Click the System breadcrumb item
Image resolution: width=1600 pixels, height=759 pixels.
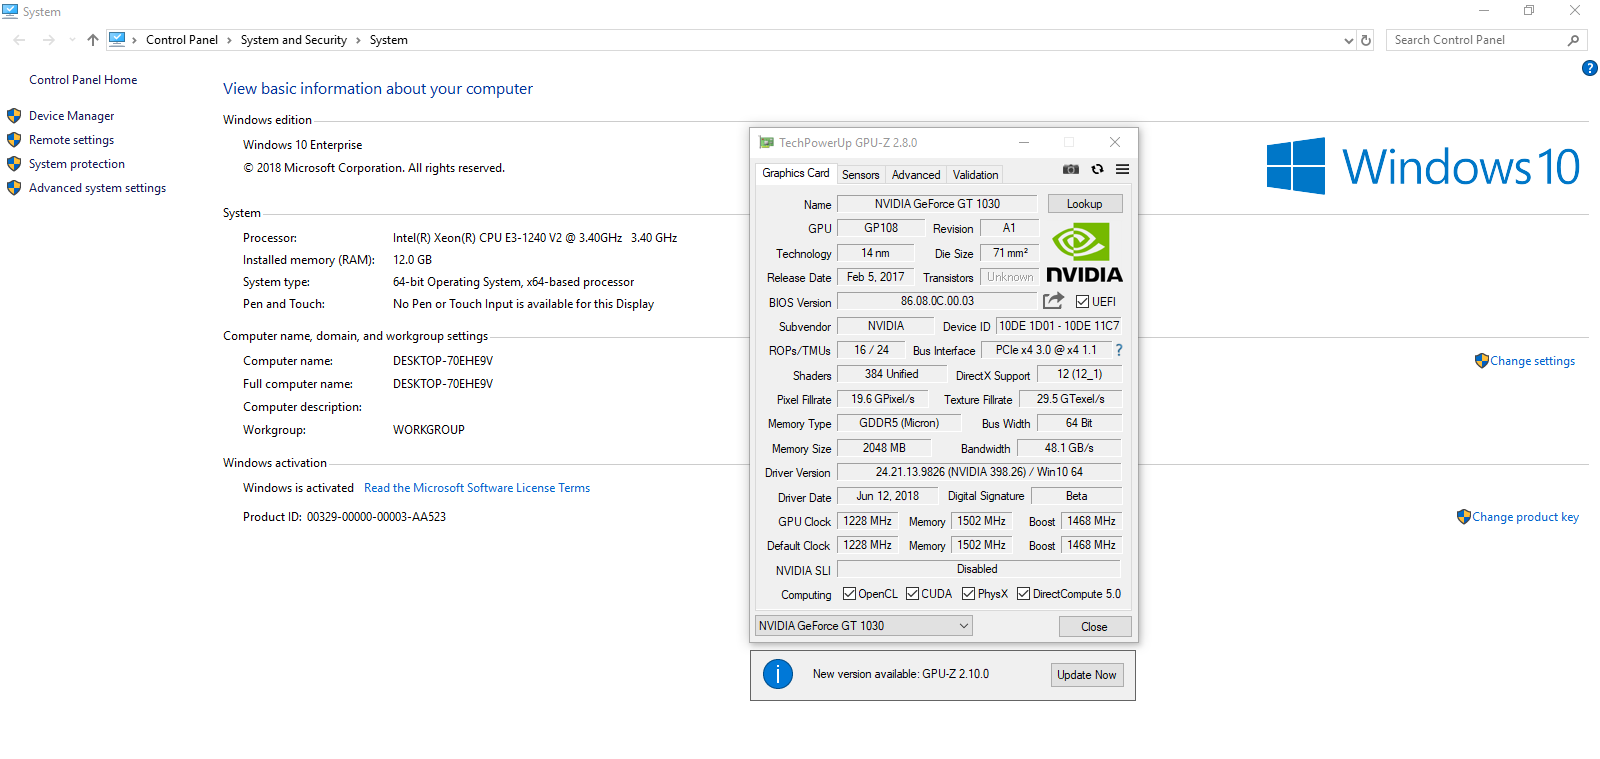pos(388,40)
